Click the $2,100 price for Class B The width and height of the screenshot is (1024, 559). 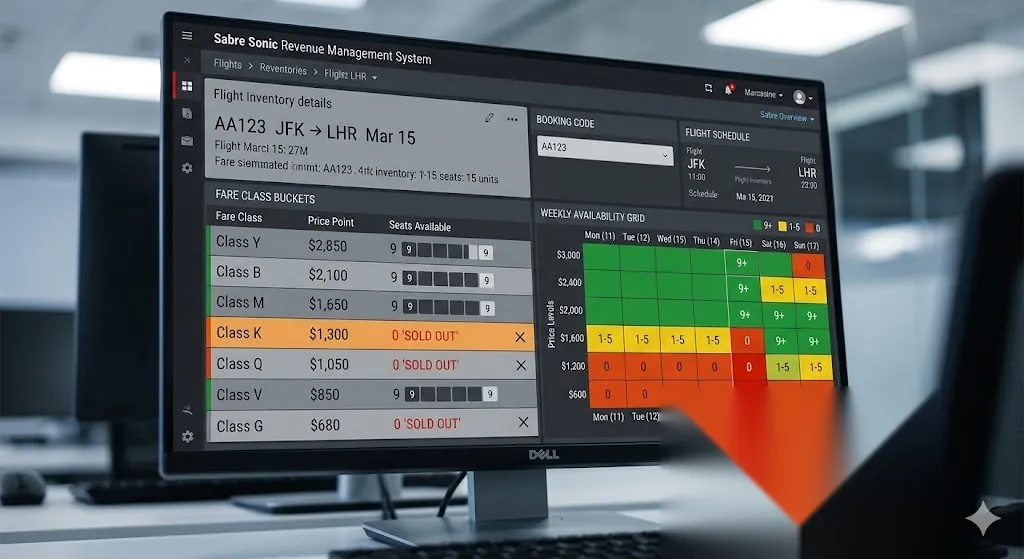328,275
